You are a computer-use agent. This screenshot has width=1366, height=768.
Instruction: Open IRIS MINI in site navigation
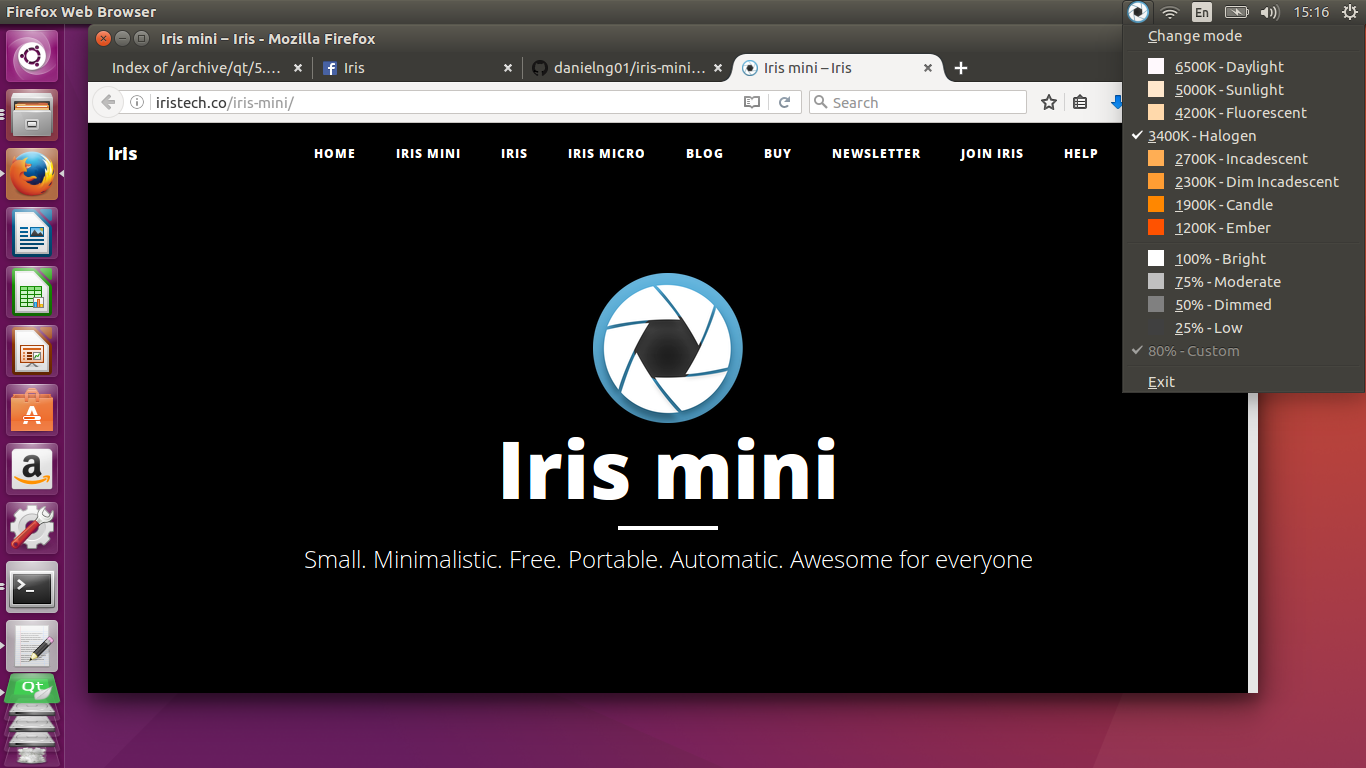pyautogui.click(x=428, y=154)
